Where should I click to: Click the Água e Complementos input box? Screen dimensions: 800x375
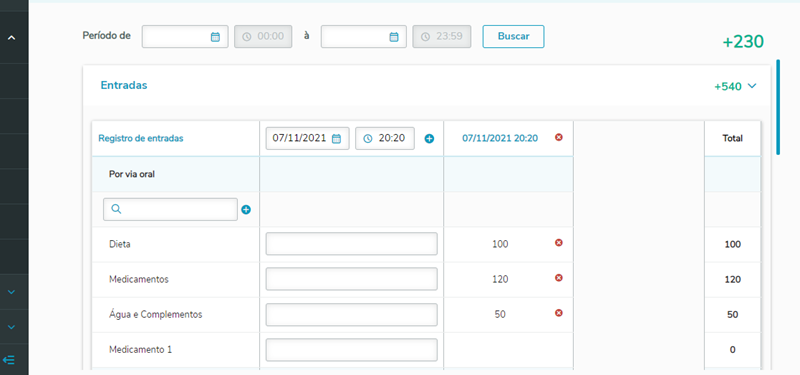(x=352, y=314)
